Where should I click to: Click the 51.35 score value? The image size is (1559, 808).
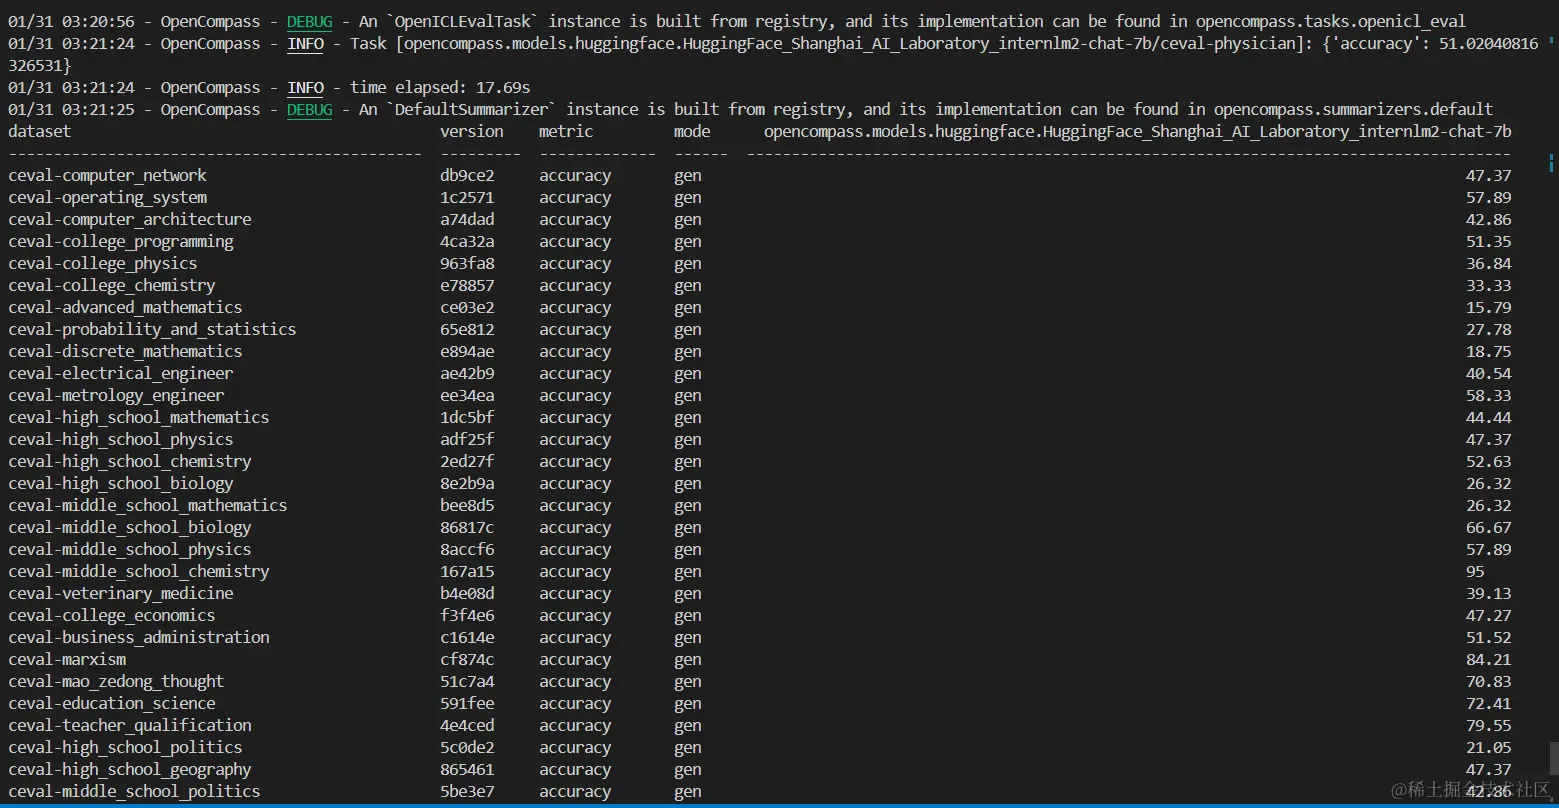[1489, 241]
